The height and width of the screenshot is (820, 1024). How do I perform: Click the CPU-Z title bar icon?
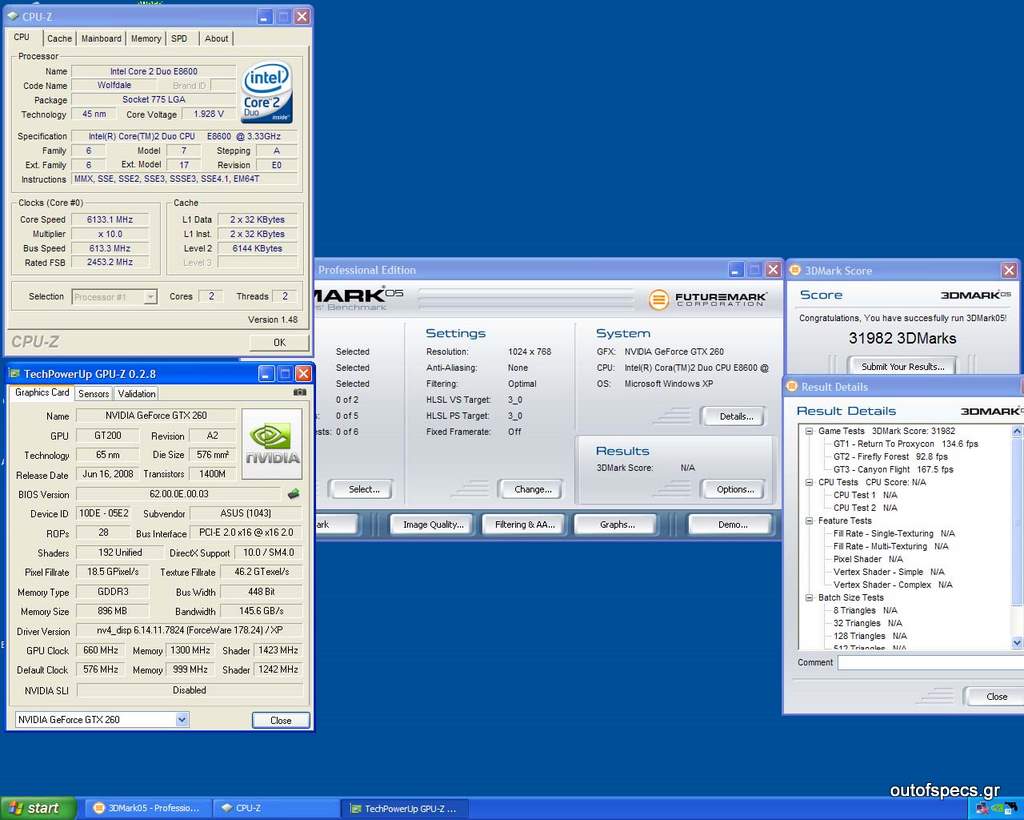point(12,16)
